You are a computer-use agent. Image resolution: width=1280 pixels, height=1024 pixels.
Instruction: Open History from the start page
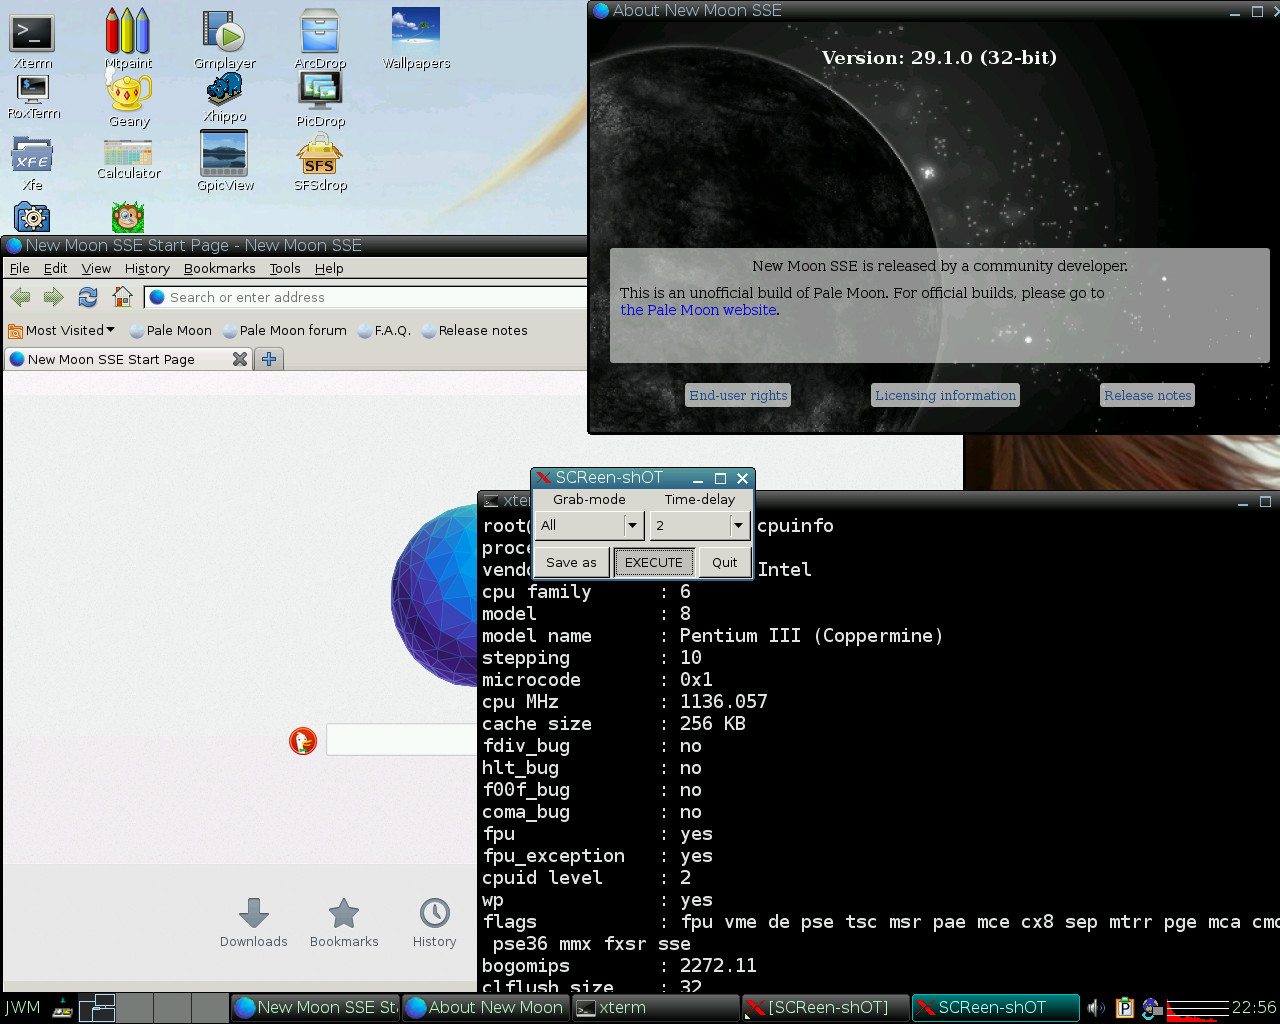coord(434,922)
